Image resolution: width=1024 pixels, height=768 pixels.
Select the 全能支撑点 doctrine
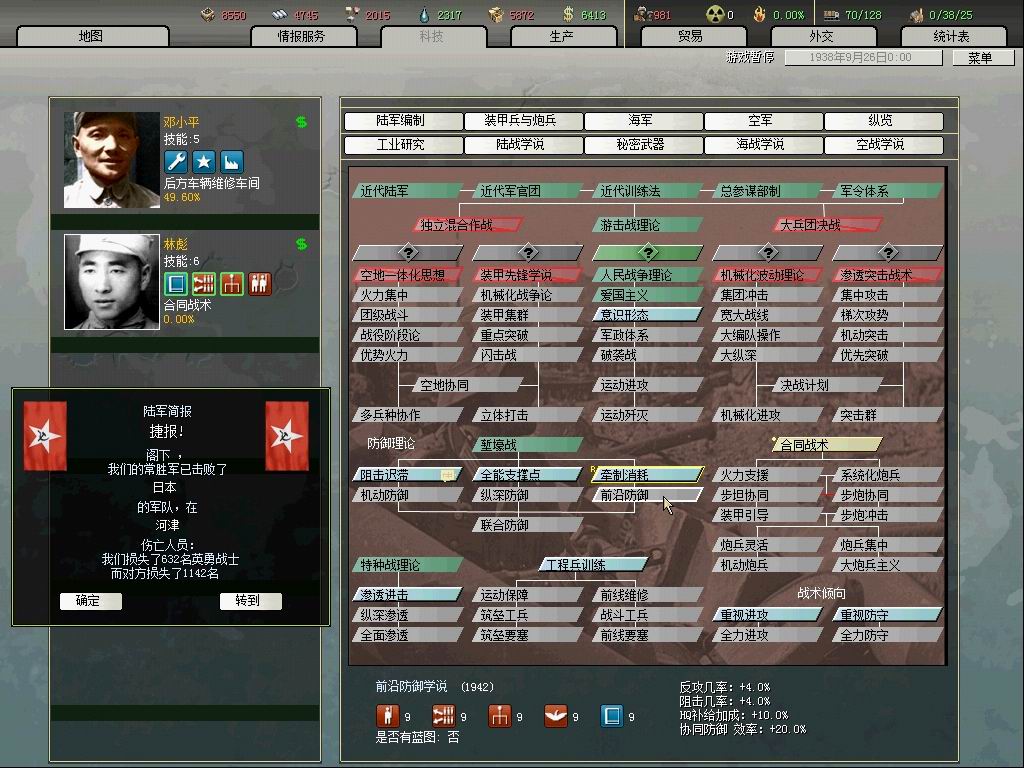coord(528,475)
